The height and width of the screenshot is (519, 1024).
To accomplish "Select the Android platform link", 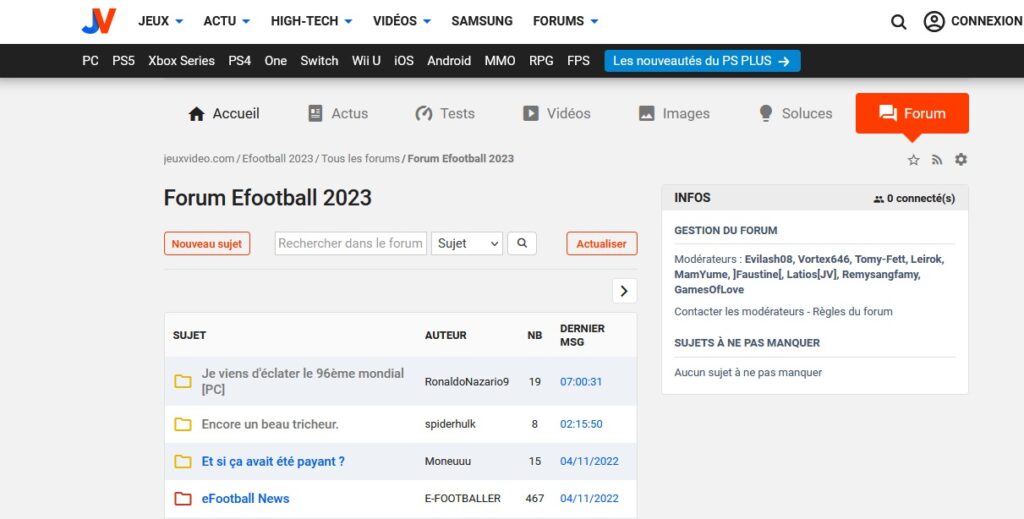I will [449, 61].
